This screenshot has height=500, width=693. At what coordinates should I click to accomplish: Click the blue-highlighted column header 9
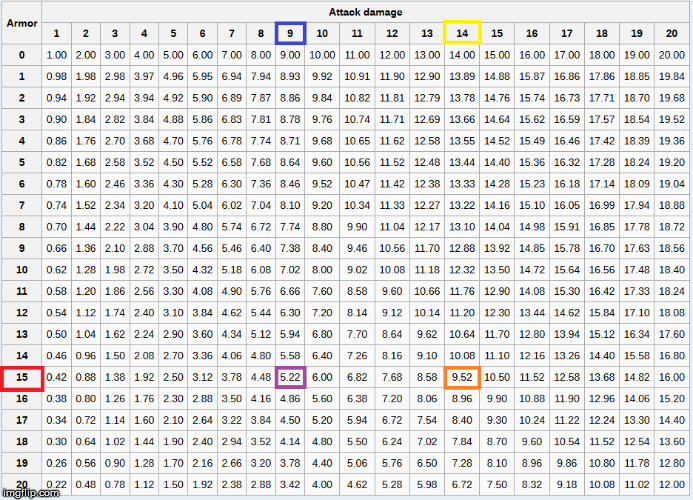point(291,33)
